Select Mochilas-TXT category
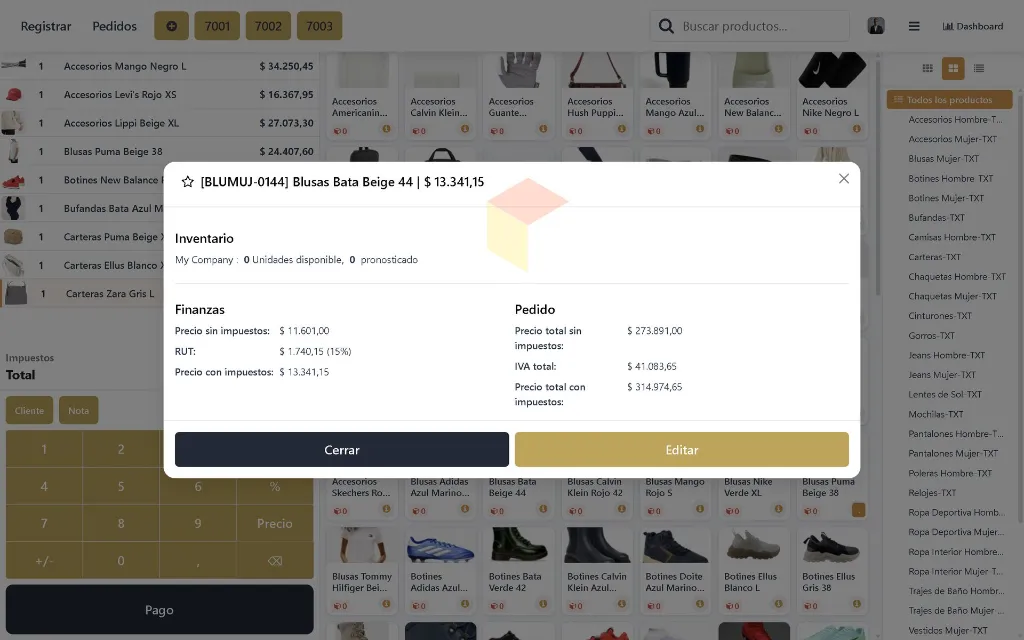Screen dimensions: 1024x640 tap(935, 414)
